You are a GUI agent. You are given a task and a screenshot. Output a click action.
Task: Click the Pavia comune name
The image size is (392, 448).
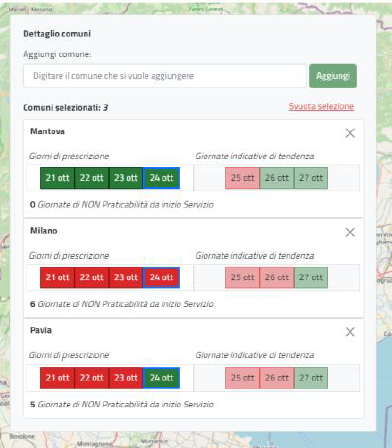click(x=41, y=330)
